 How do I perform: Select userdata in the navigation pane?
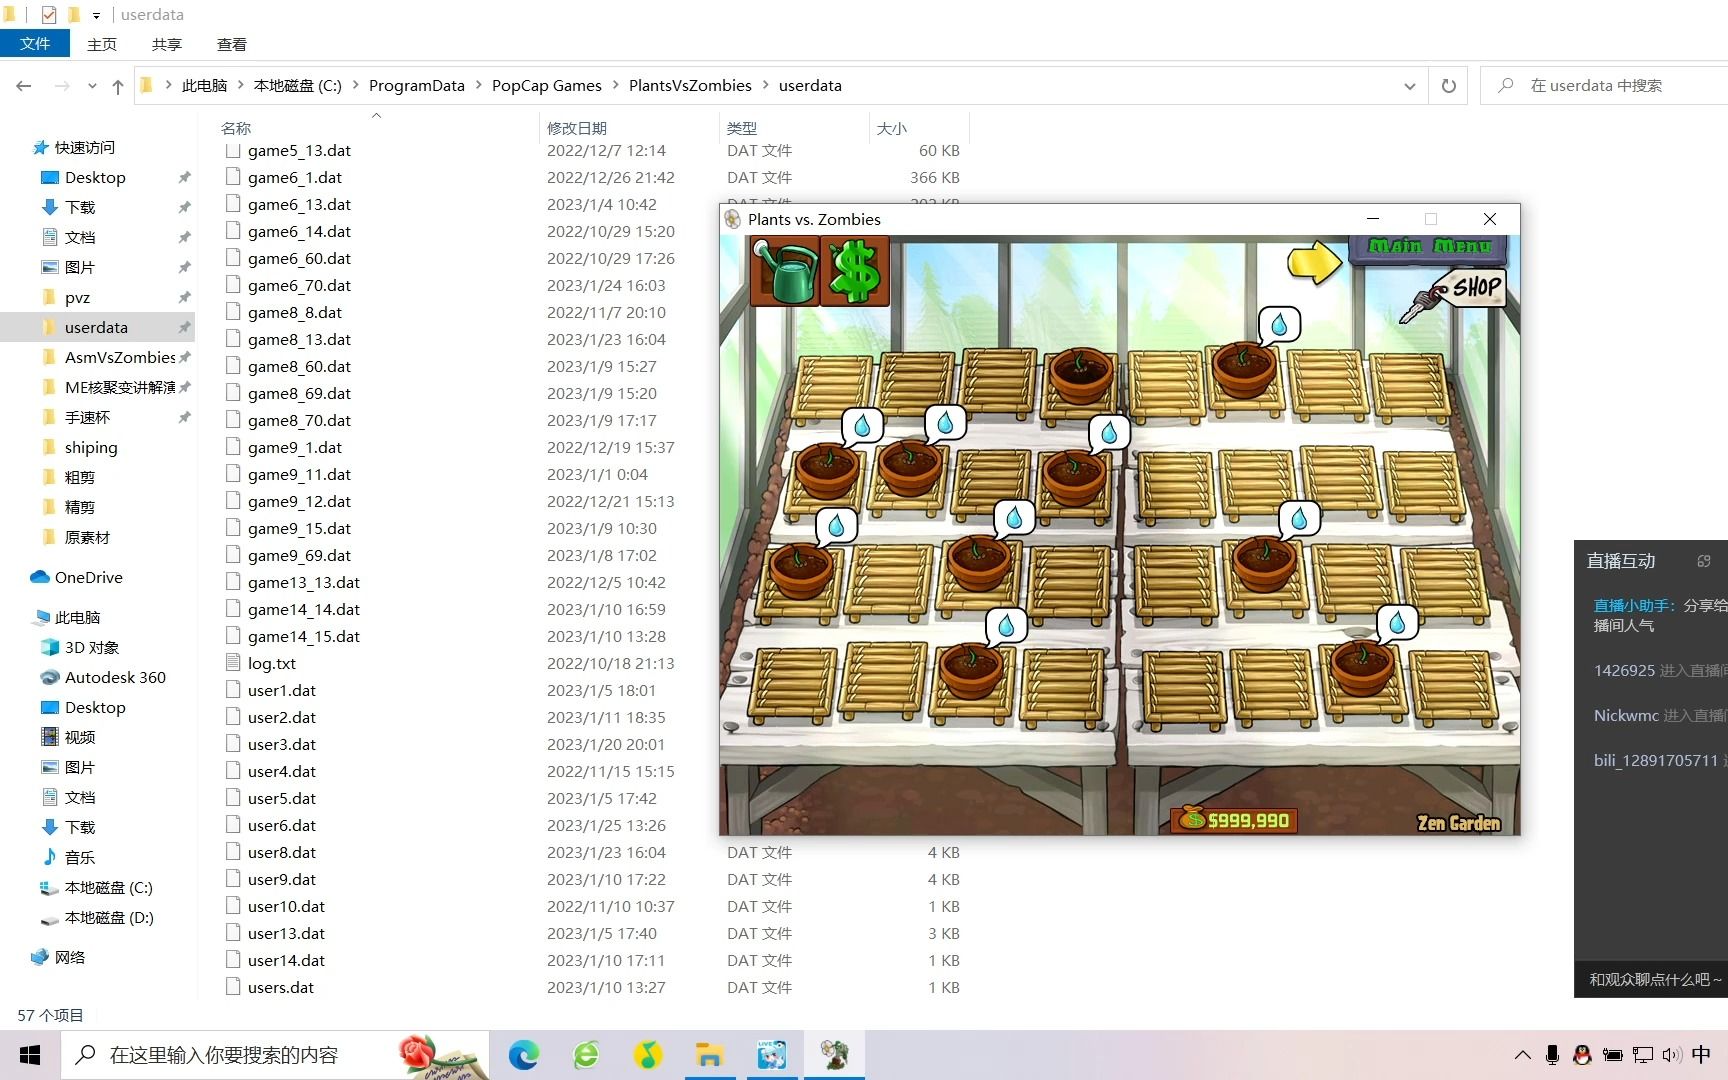point(96,327)
